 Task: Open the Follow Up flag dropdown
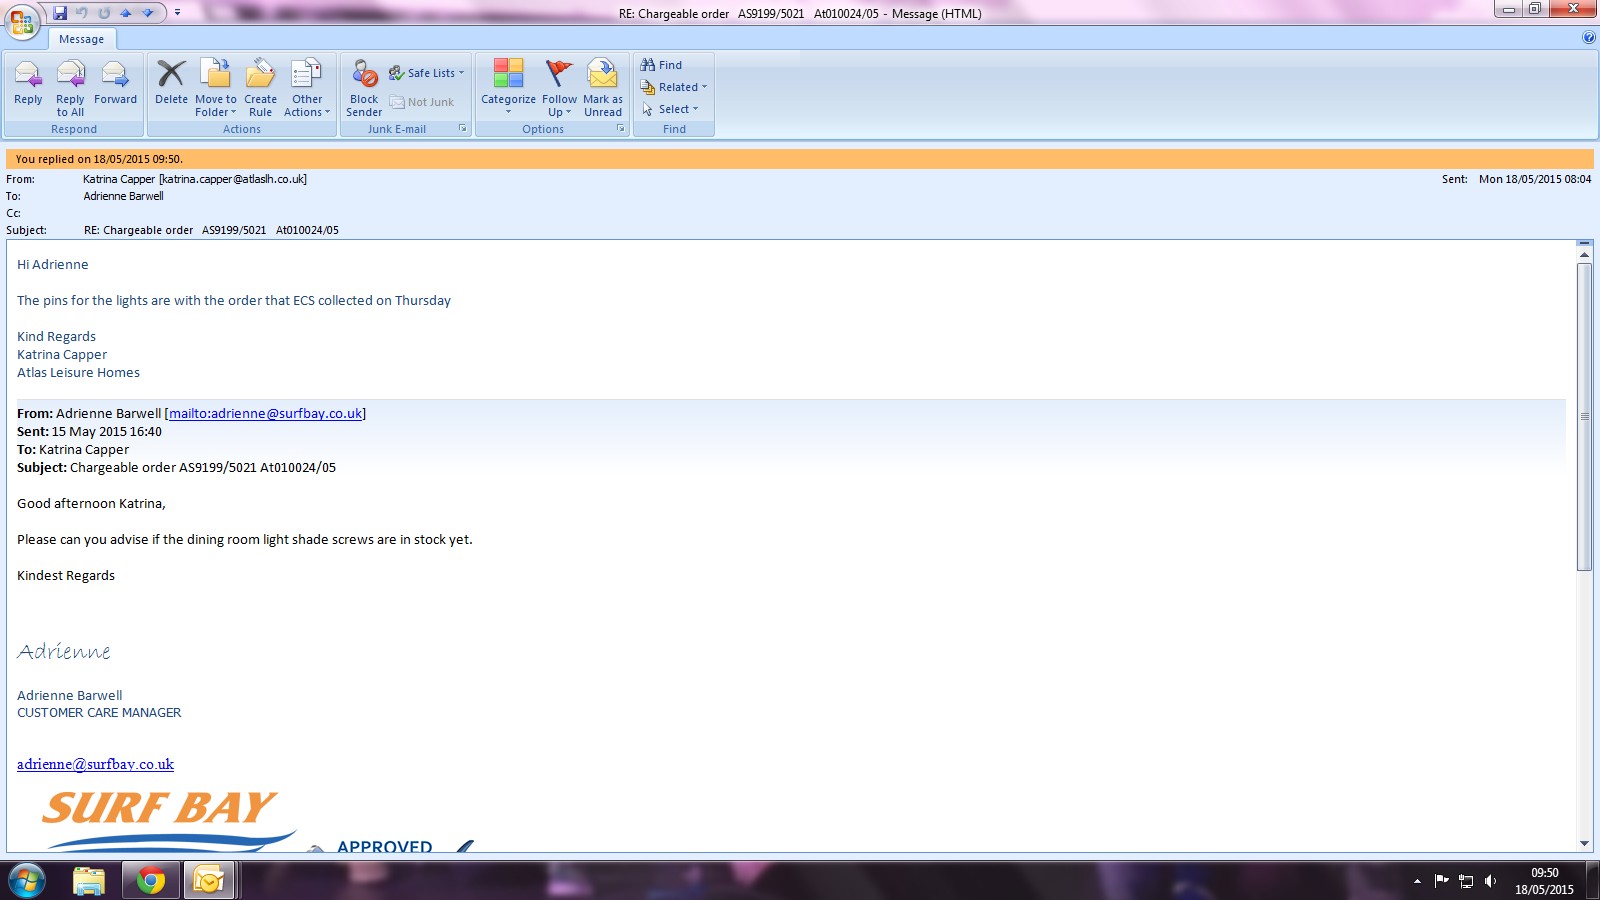point(559,86)
